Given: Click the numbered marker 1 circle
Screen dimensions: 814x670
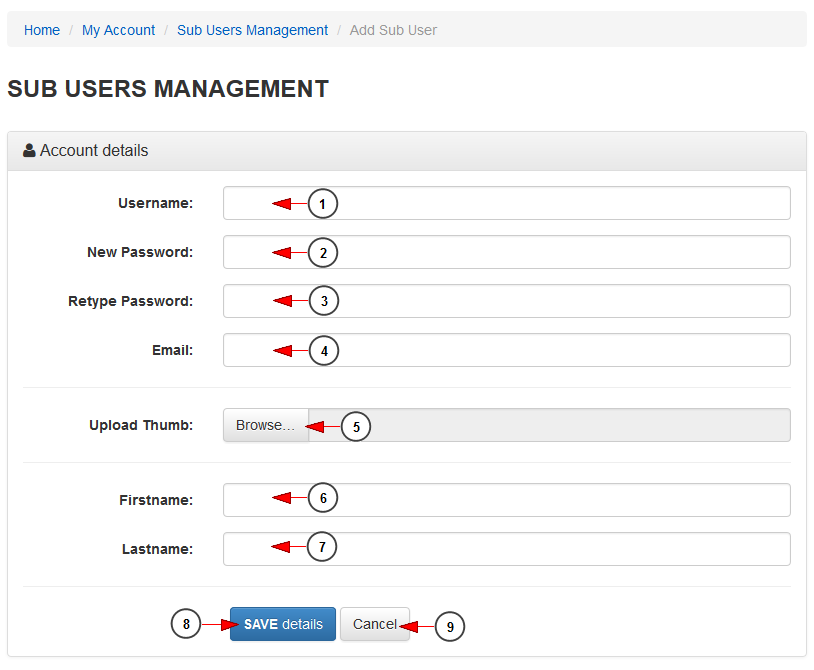Looking at the screenshot, I should 322,203.
